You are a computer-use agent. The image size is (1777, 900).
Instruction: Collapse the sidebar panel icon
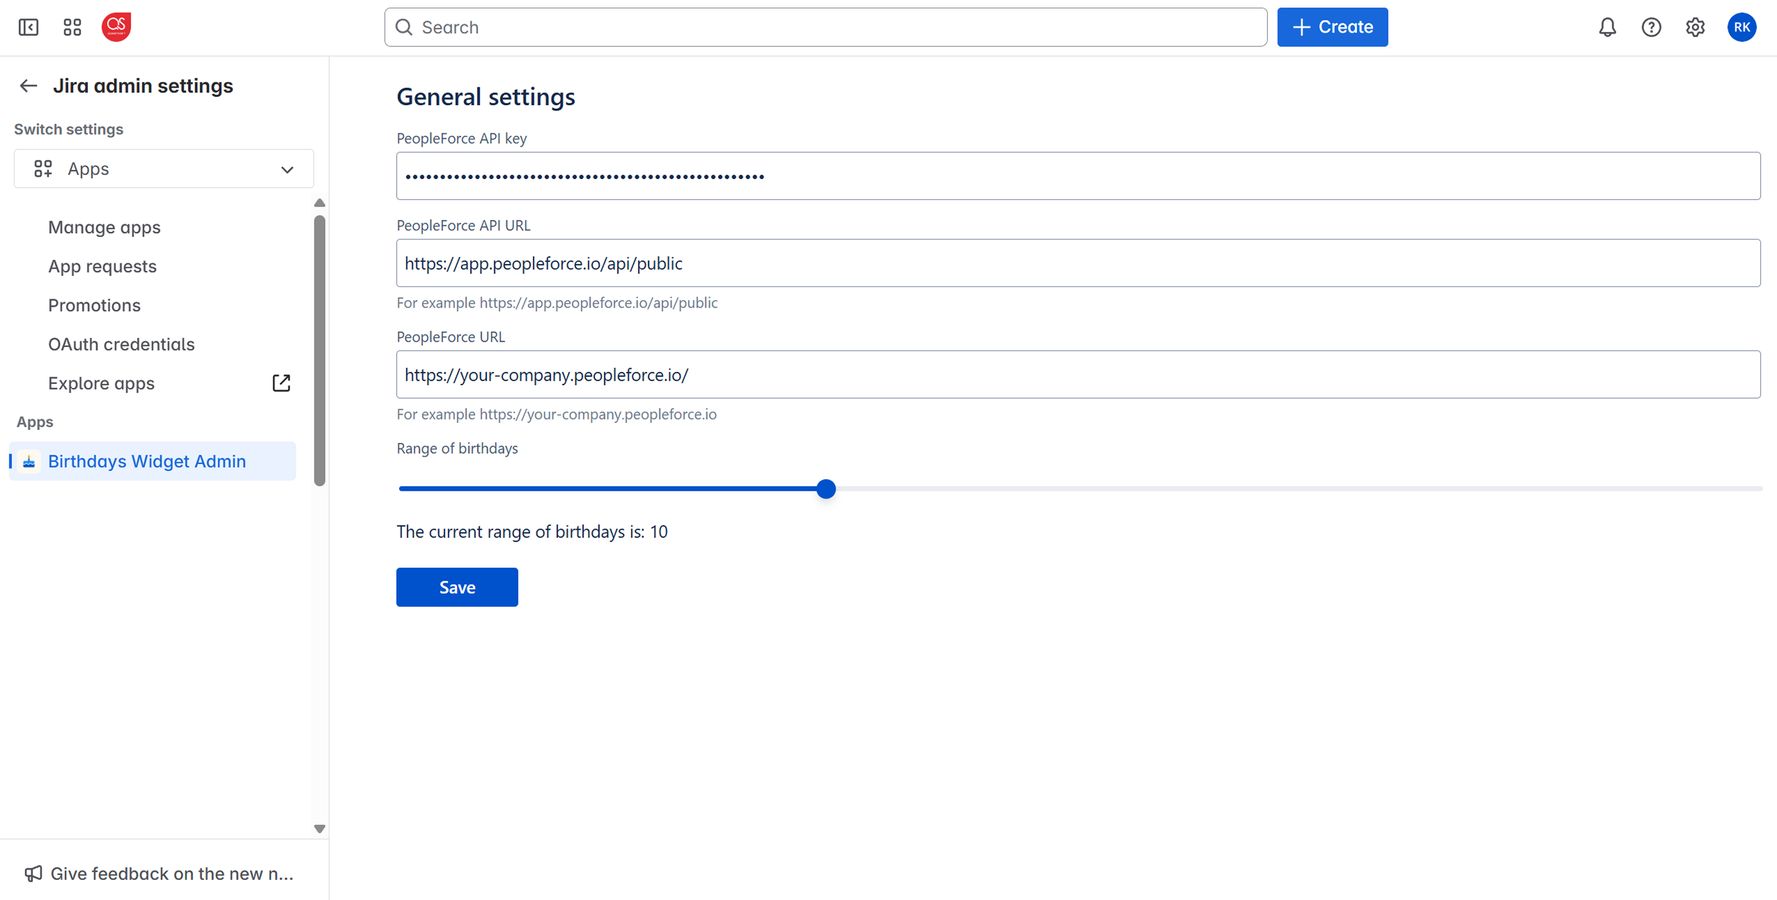pos(29,27)
